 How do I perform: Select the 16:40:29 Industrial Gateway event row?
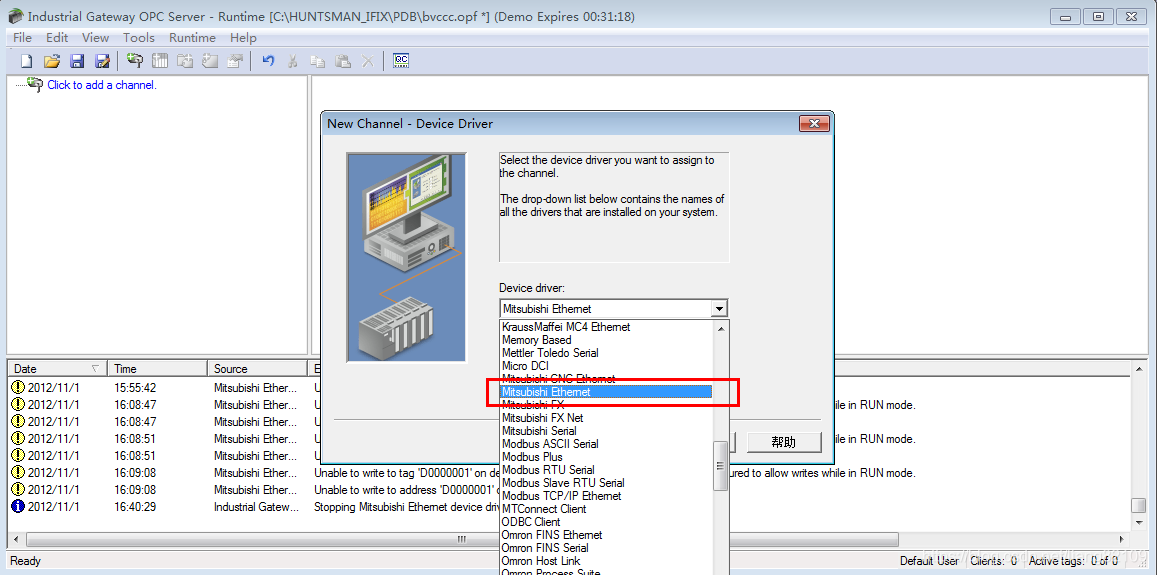[x=570, y=507]
